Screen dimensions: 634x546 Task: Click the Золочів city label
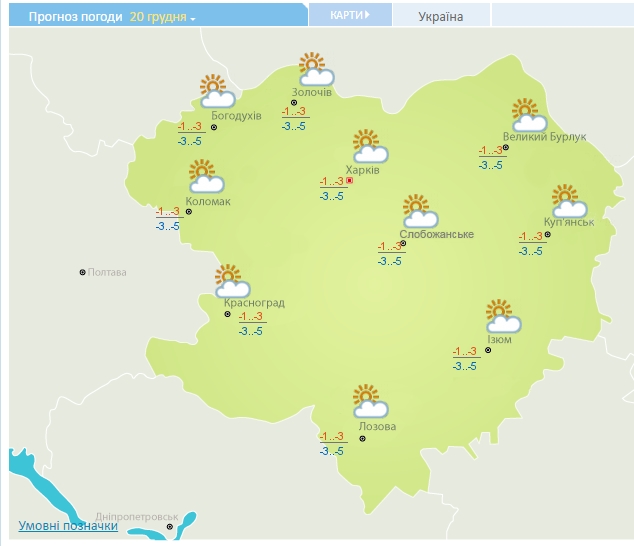tap(312, 92)
